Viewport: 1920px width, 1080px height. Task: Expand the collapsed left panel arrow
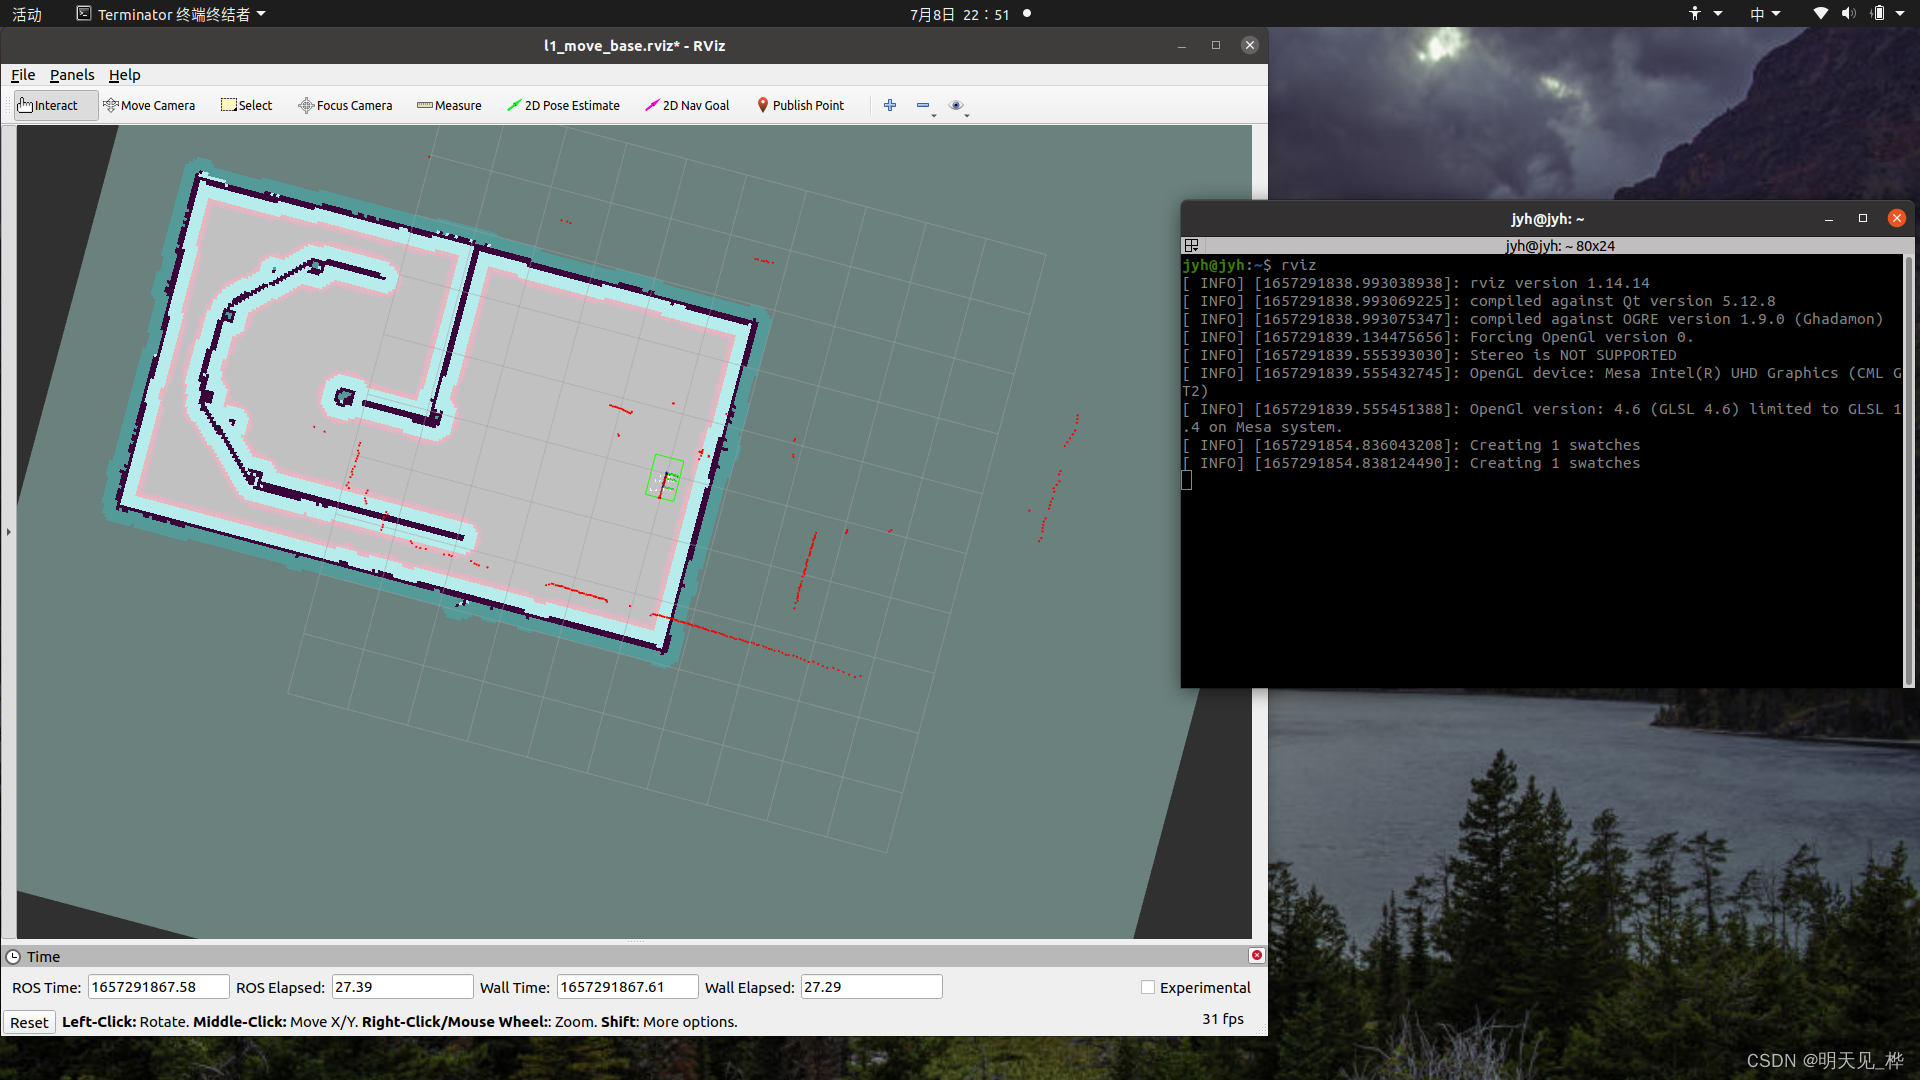(x=8, y=532)
